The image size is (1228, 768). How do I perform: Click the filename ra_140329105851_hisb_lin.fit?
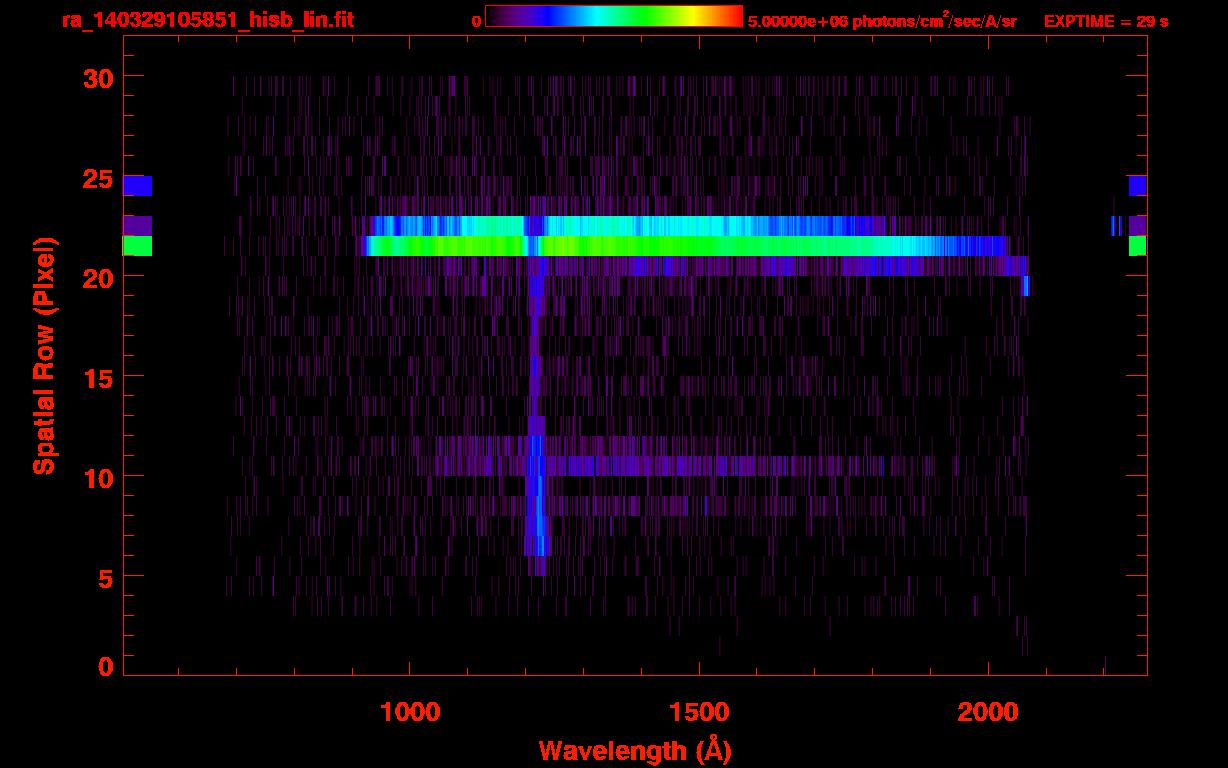[207, 20]
